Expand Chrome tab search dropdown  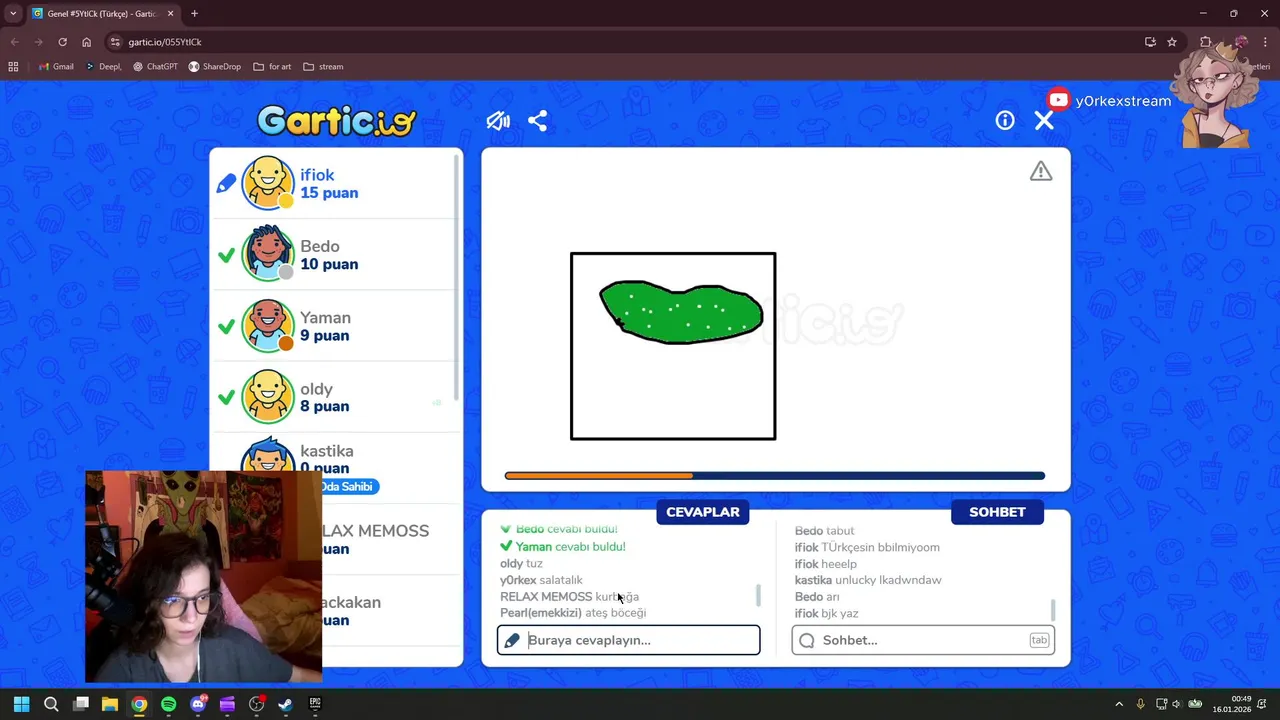coord(13,14)
